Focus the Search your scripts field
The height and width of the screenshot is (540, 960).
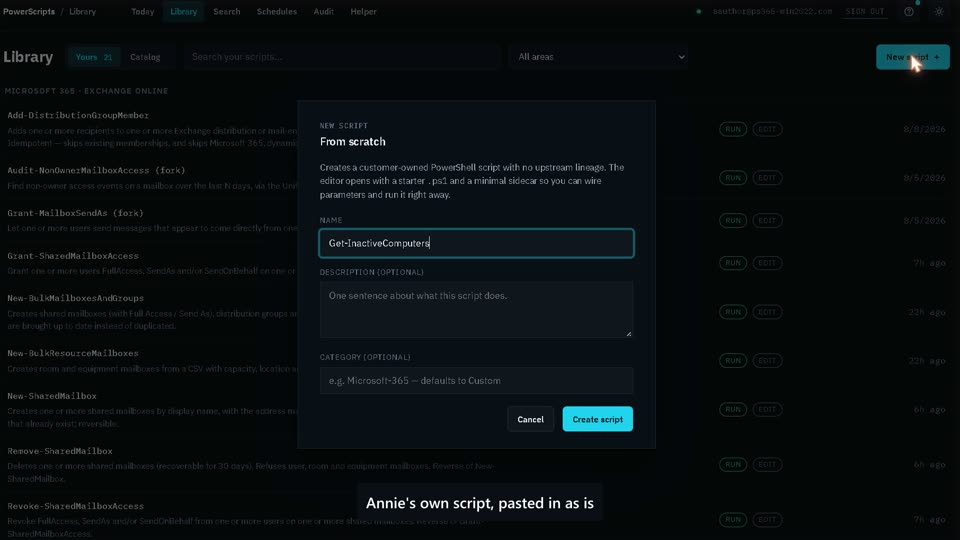point(343,57)
